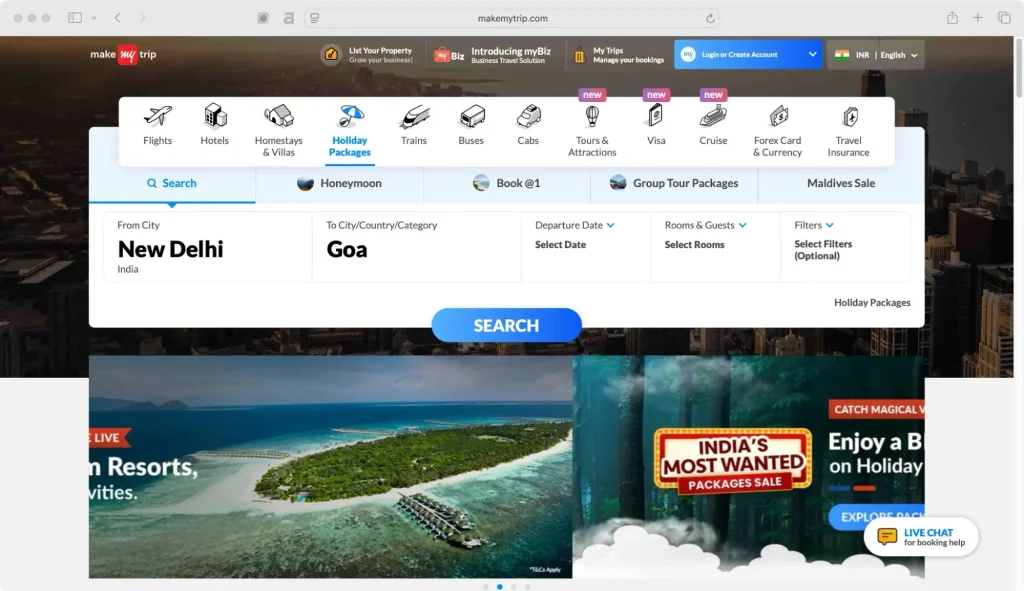This screenshot has height=591, width=1024.
Task: Open My Trips suitcase icon
Action: (579, 55)
